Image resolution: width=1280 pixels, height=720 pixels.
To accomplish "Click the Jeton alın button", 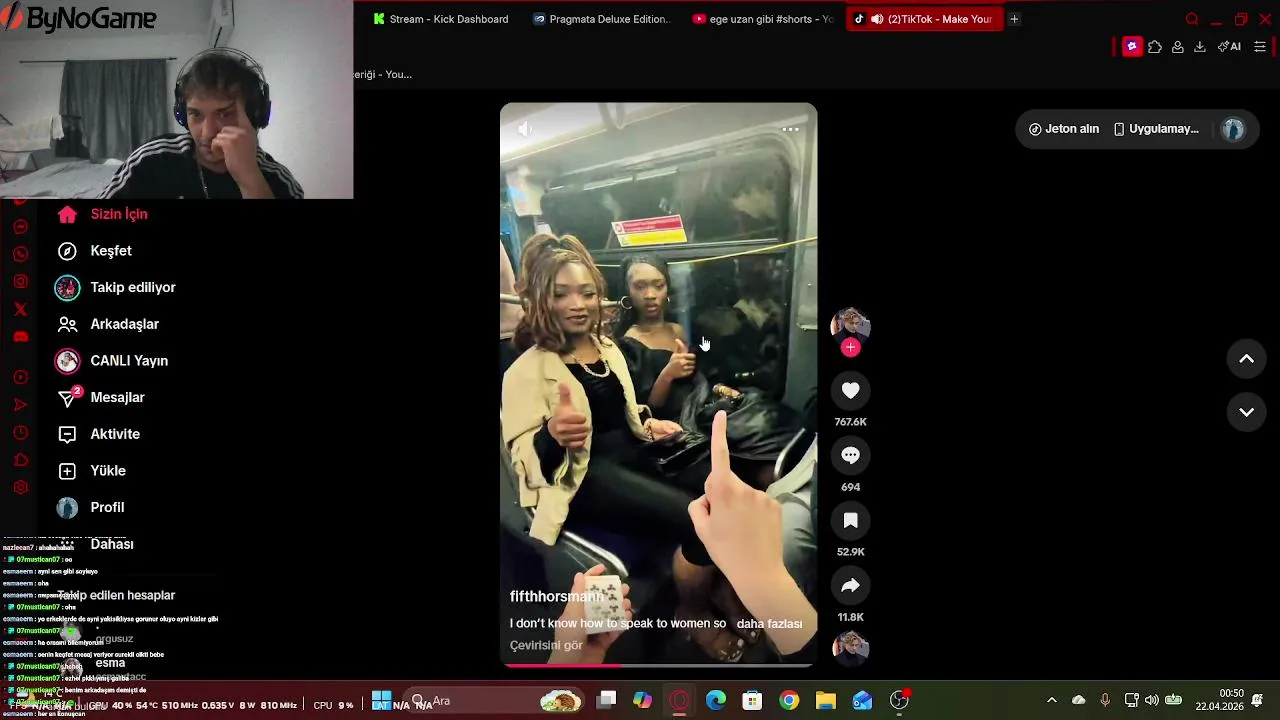I will tap(1064, 129).
